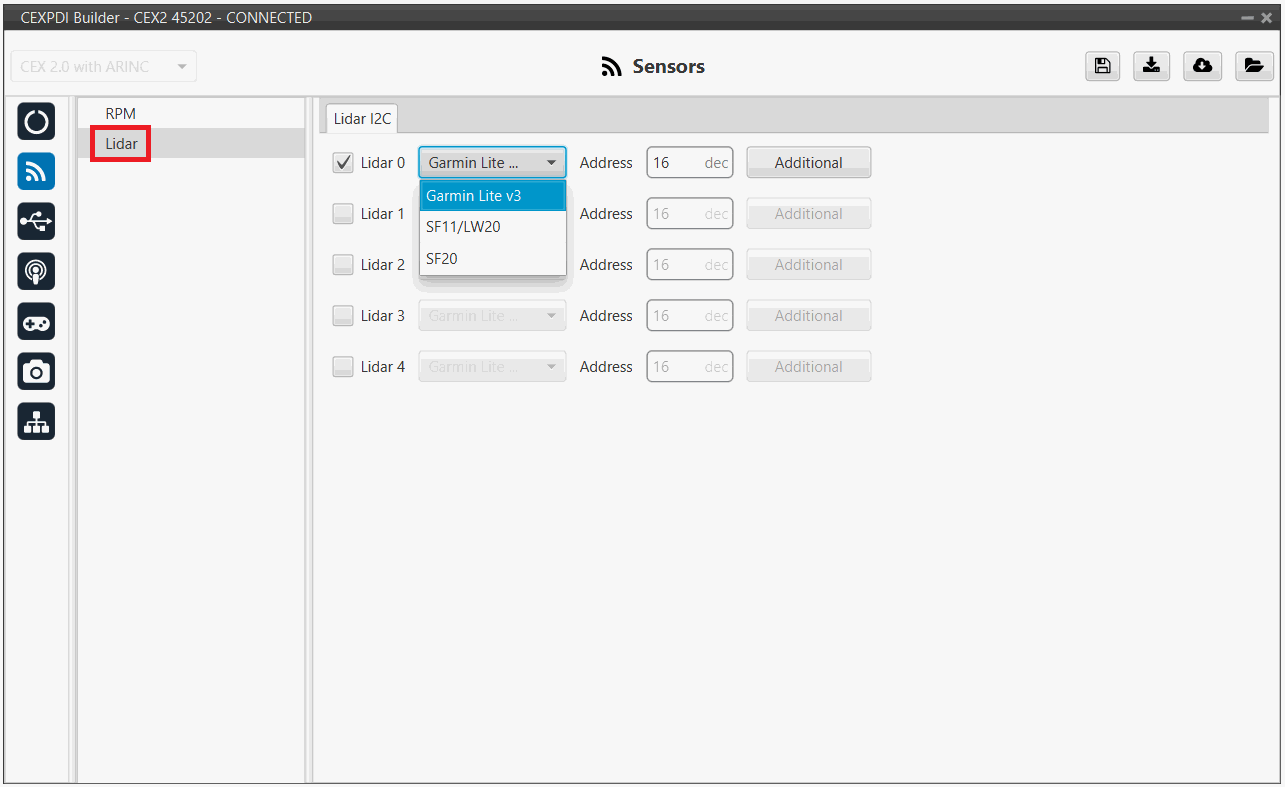Open the camera section in the sidebar
1285x787 pixels.
click(x=36, y=372)
